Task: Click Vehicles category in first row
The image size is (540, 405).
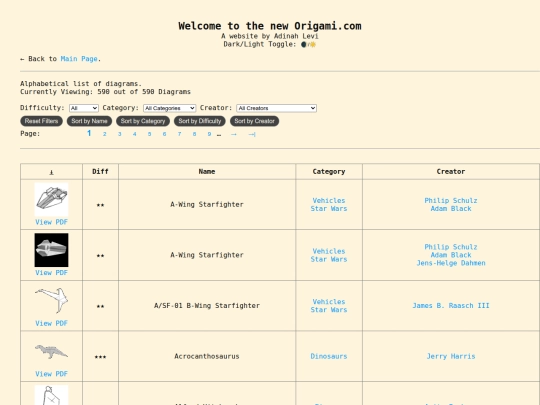Action: point(329,200)
